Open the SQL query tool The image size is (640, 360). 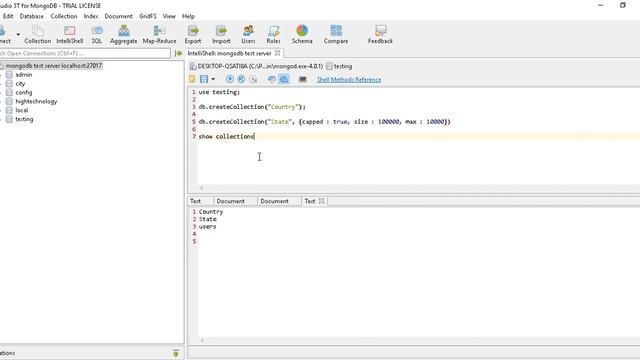tap(97, 34)
